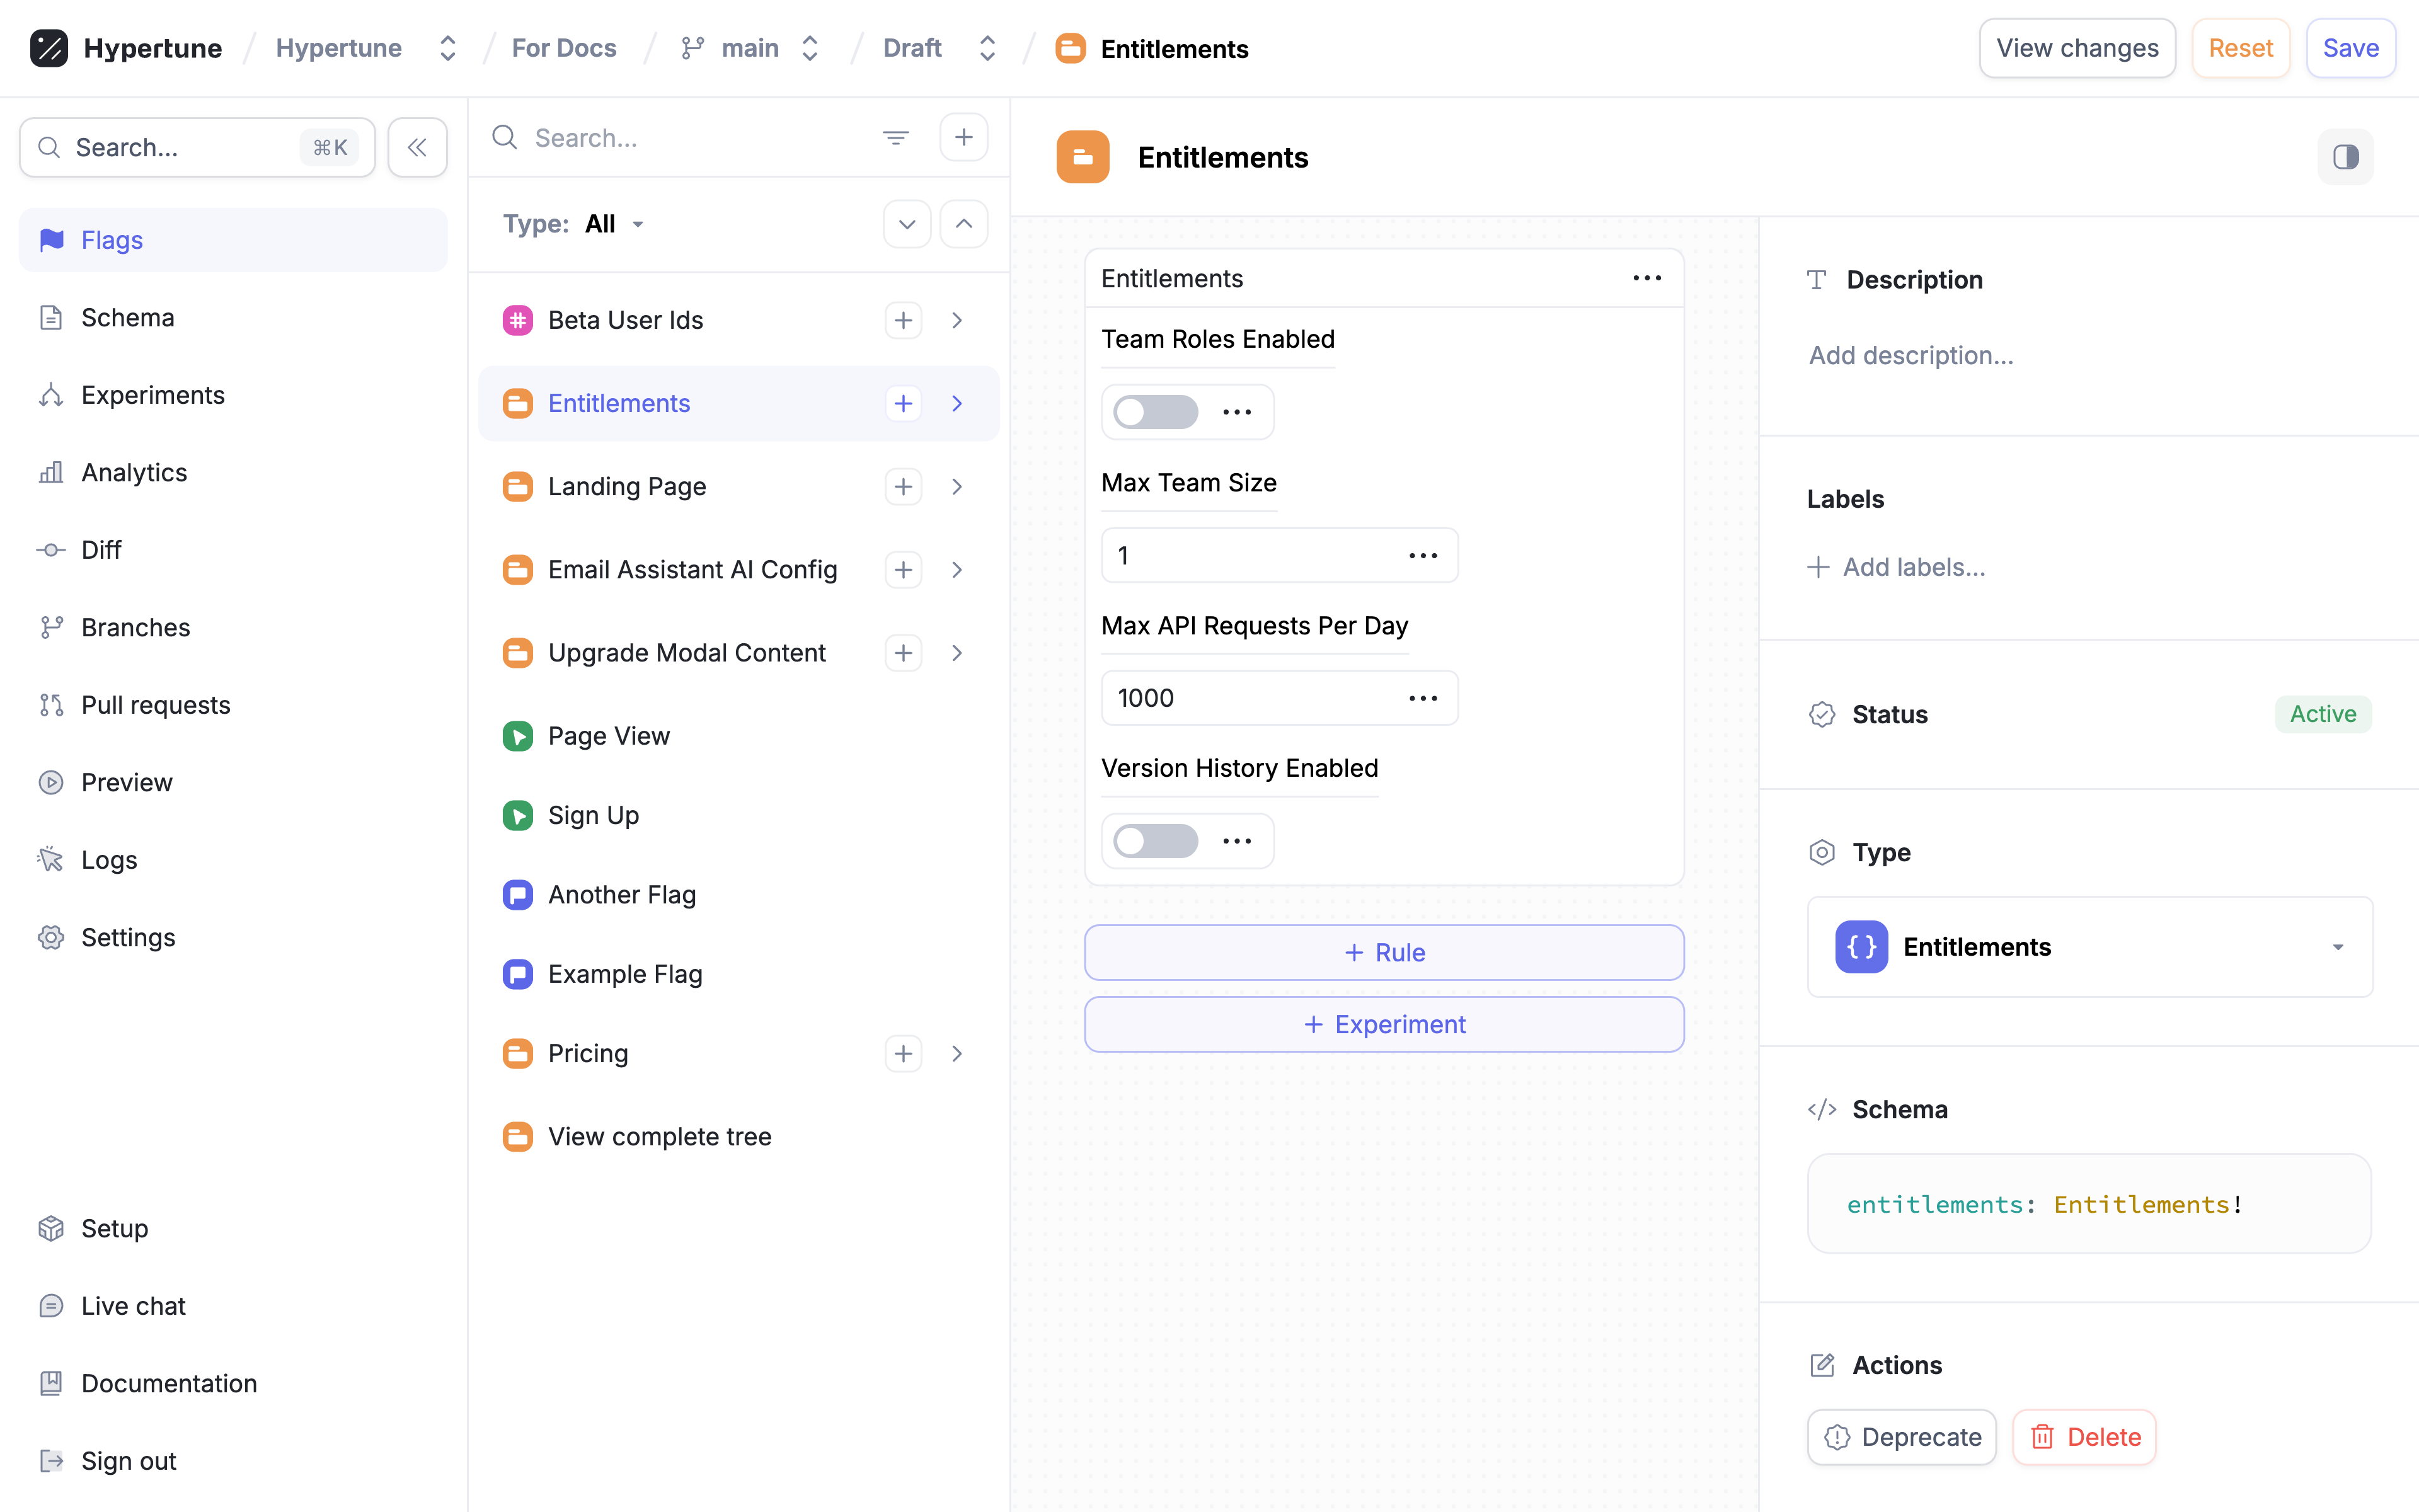This screenshot has width=2419, height=1512.
Task: Click the filter icon in flag search
Action: tap(895, 138)
